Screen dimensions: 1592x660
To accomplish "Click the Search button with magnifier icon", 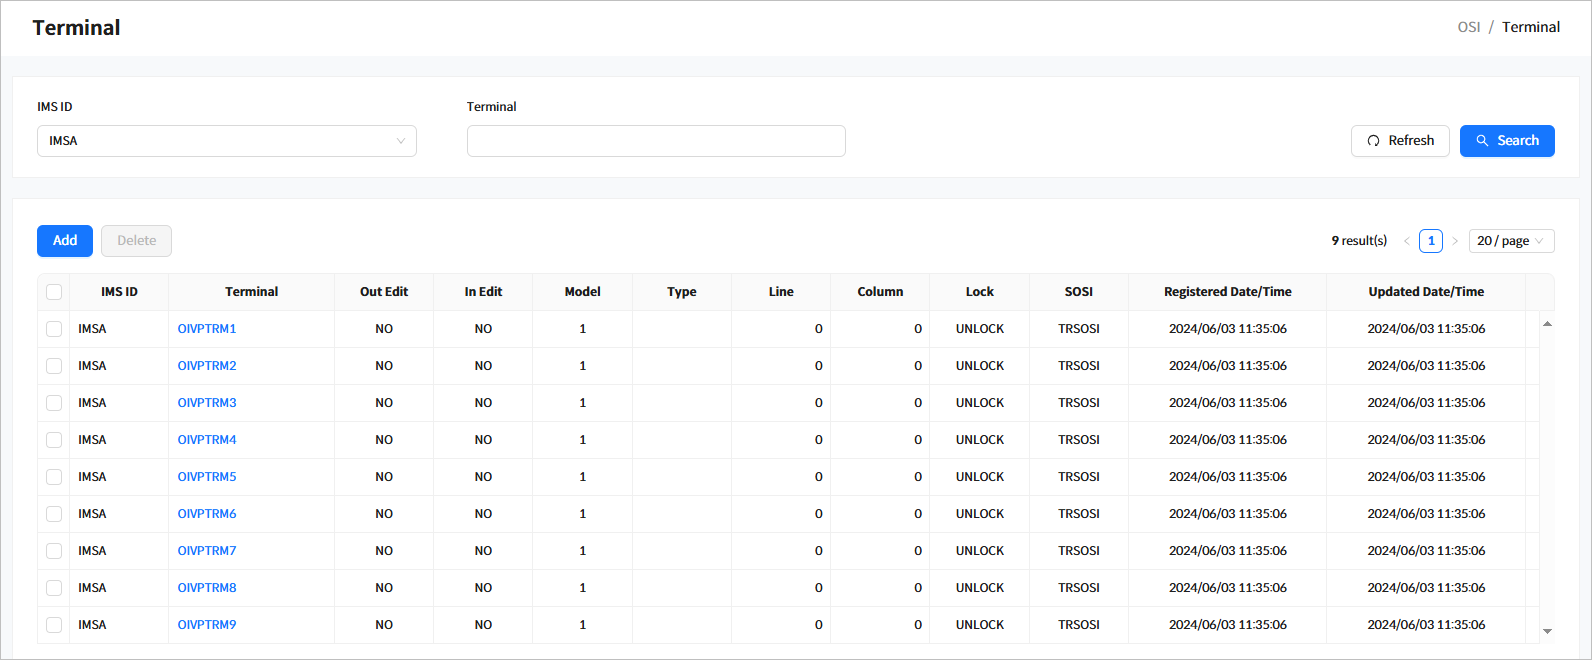I will click(1506, 141).
